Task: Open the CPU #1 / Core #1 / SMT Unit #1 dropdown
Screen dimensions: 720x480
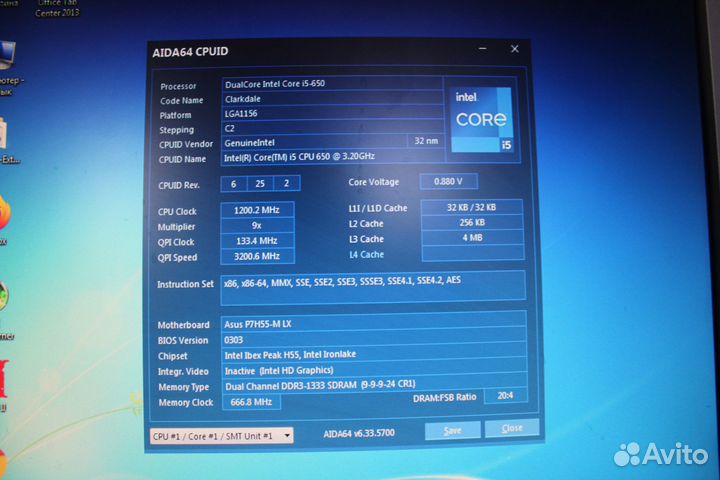Action: pyautogui.click(x=221, y=436)
